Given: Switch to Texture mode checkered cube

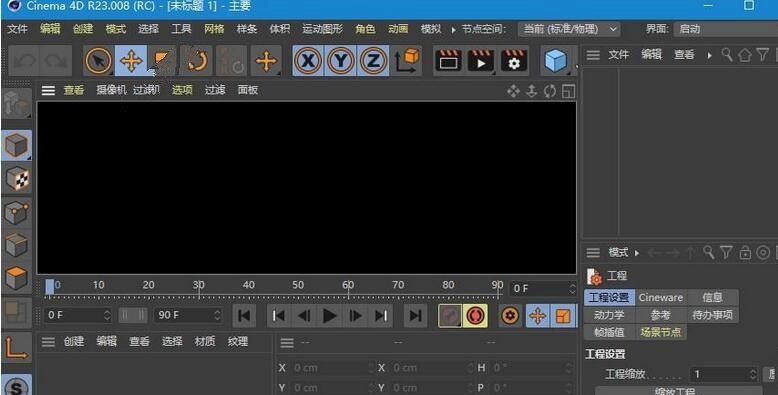Looking at the screenshot, I should tap(16, 179).
